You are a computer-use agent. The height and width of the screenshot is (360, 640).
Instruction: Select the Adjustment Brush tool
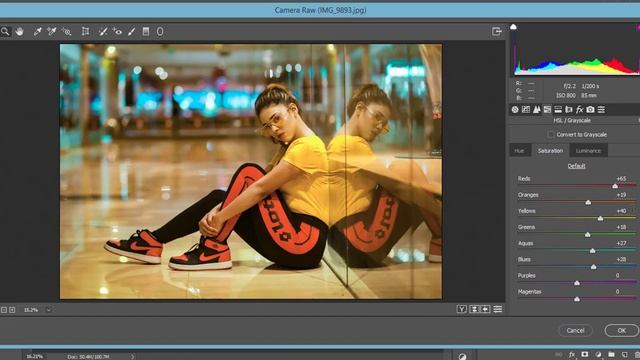click(131, 31)
